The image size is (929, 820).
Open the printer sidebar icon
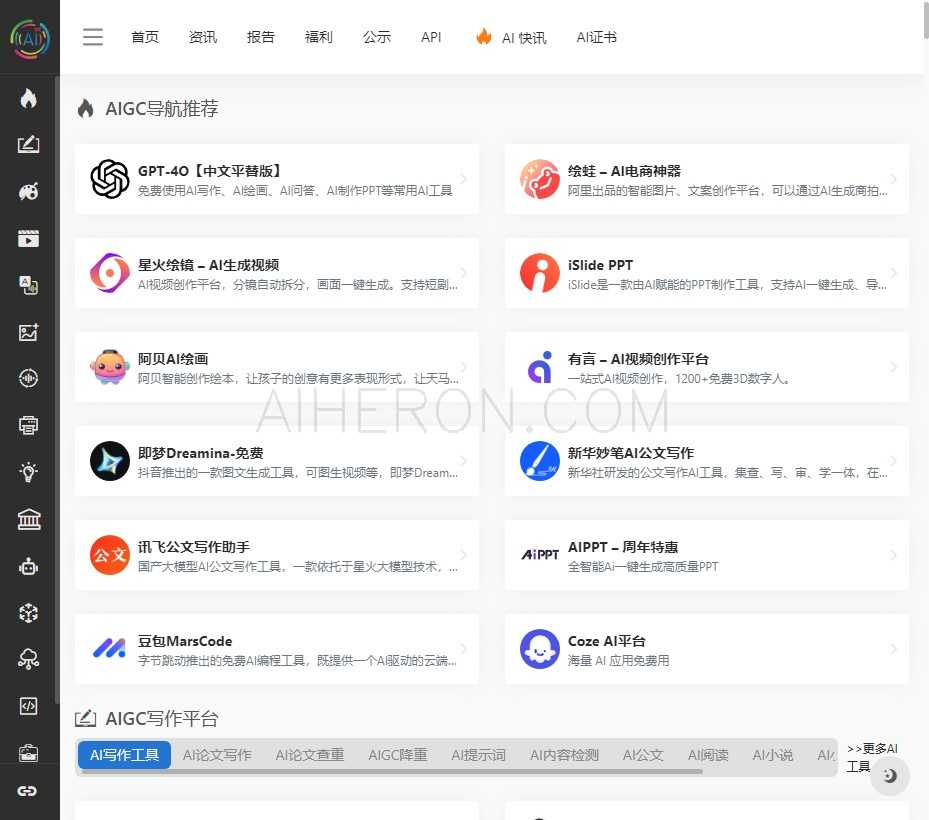(x=28, y=425)
